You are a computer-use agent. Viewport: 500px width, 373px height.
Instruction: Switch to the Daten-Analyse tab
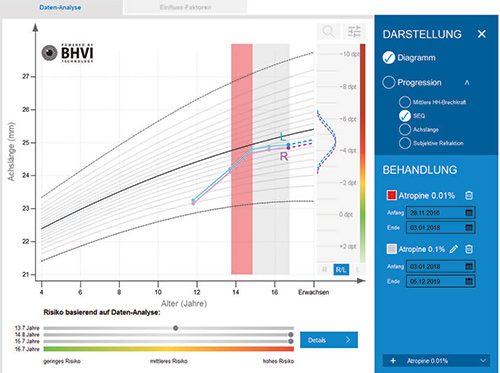[60, 7]
